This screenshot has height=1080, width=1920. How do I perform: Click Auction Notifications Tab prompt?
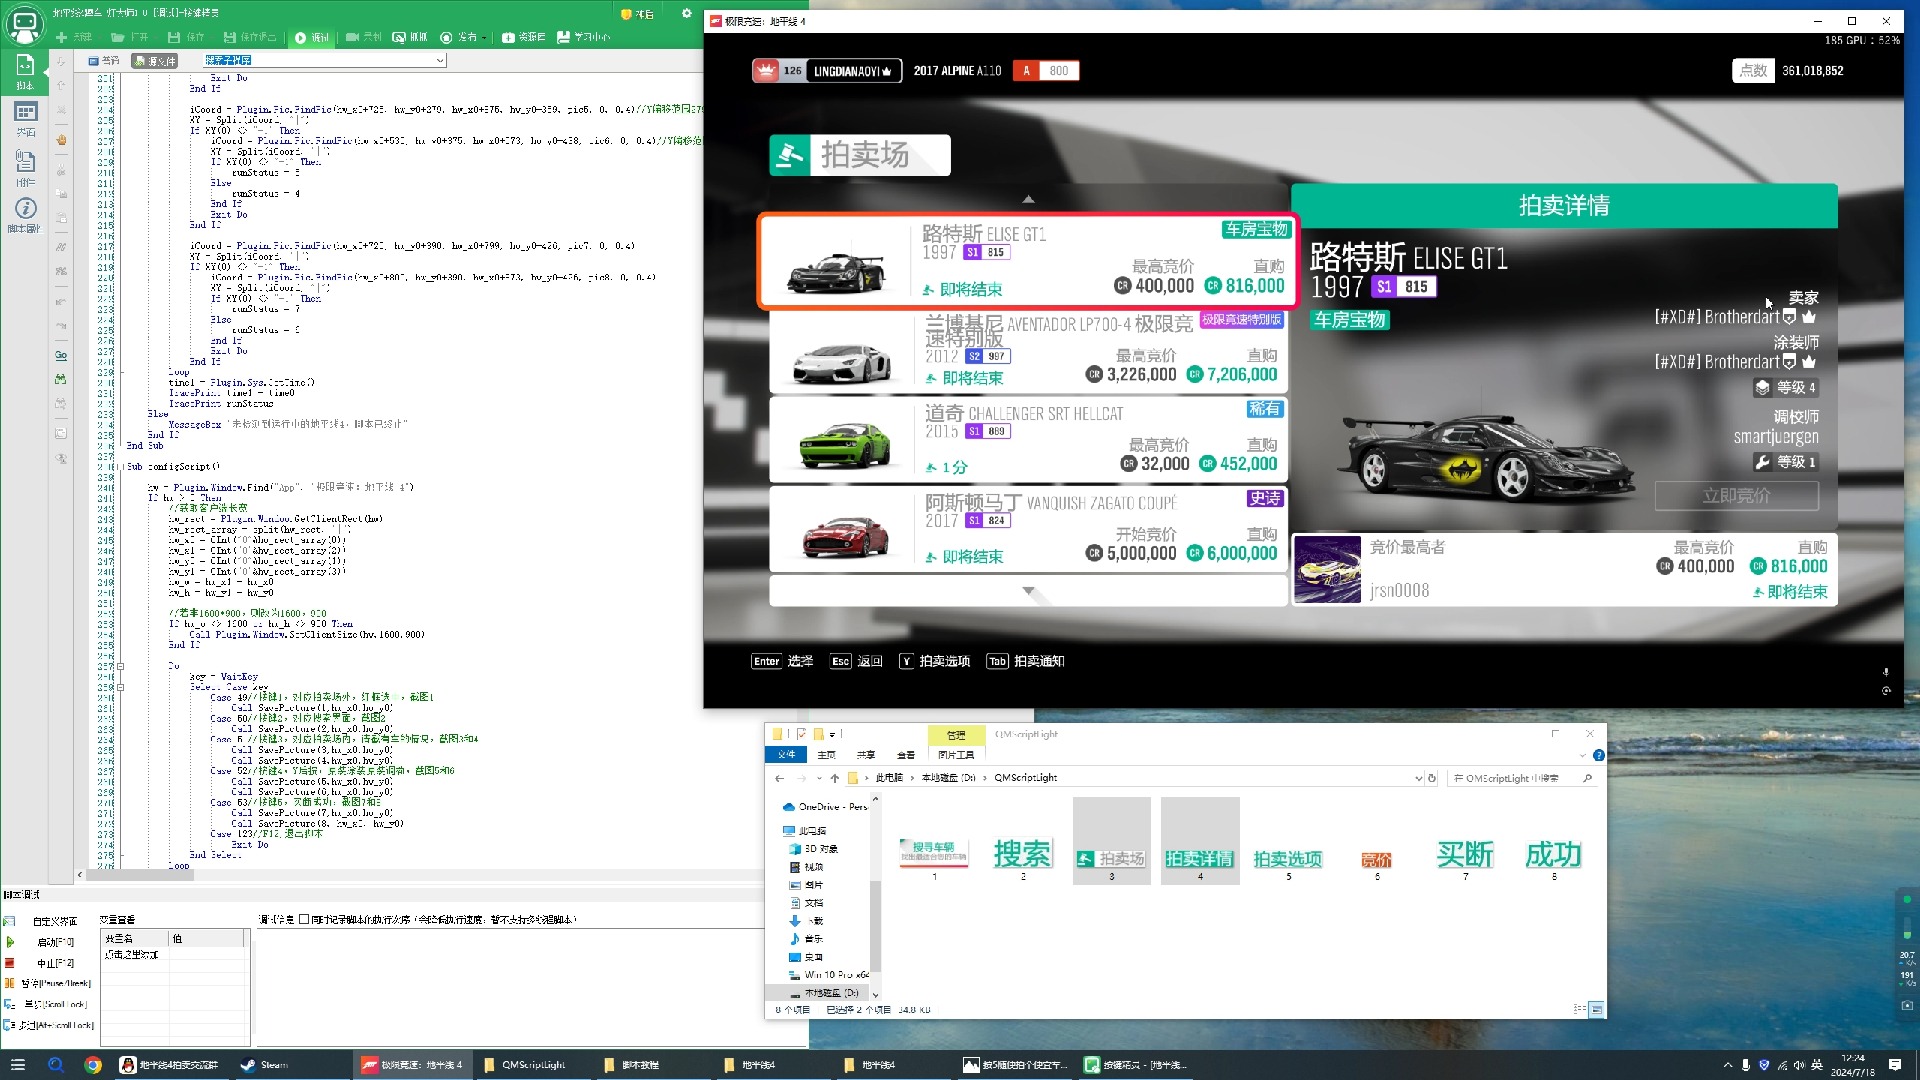pos(1025,661)
